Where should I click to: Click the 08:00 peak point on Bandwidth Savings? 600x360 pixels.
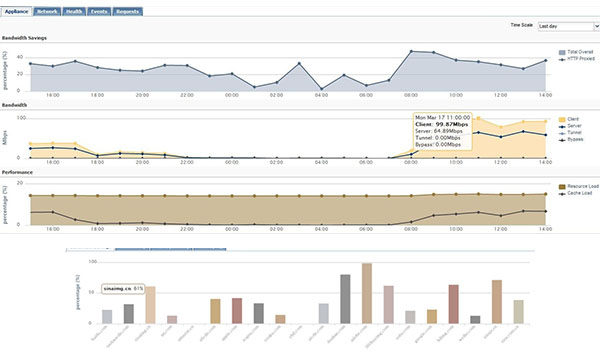tap(411, 51)
